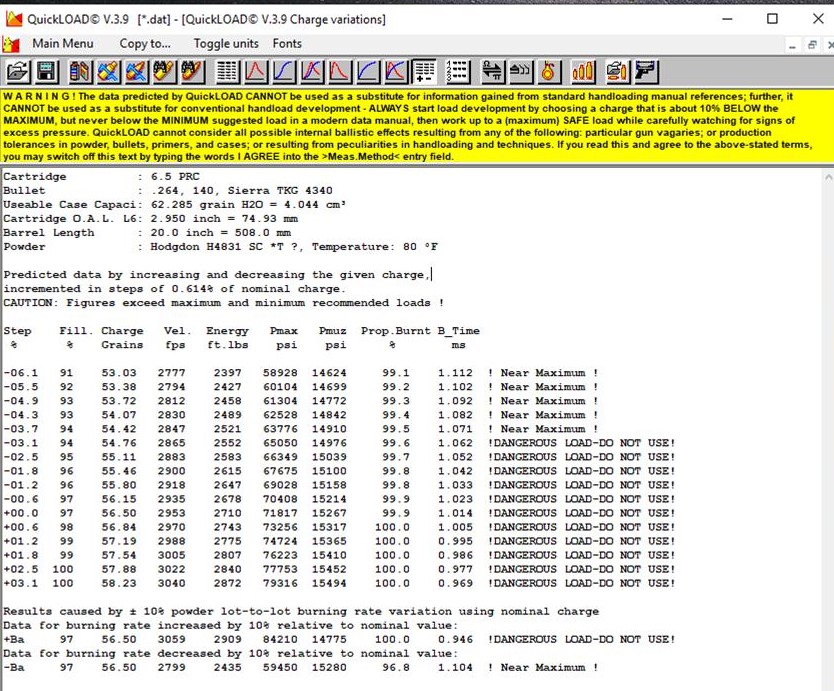Show the first combined red-blue curve chart
834x691 pixels.
312,71
